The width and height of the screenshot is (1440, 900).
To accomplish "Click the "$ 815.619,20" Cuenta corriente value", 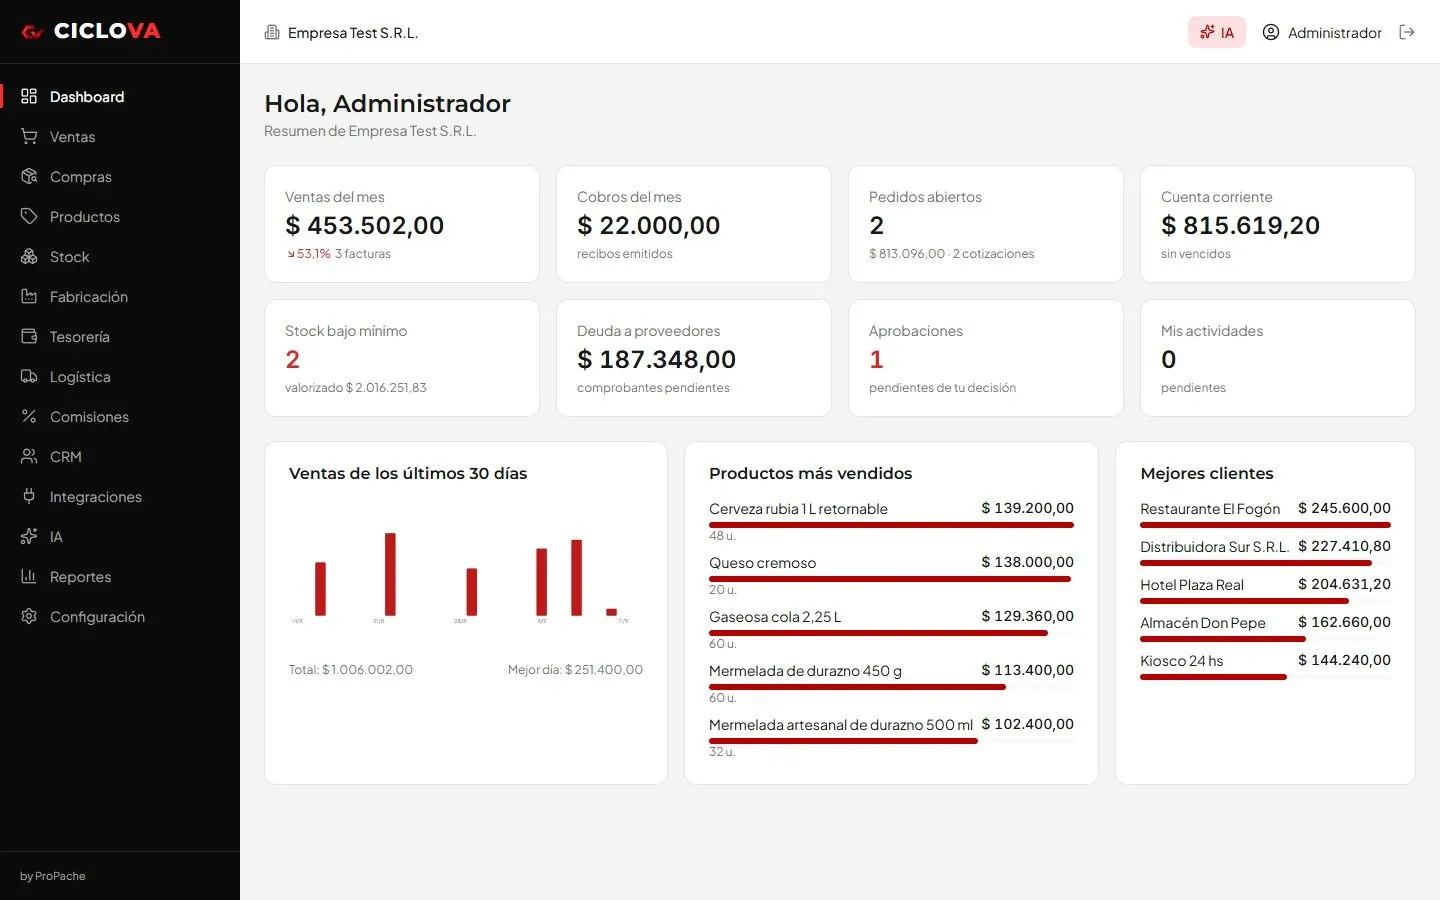I will tap(1240, 226).
